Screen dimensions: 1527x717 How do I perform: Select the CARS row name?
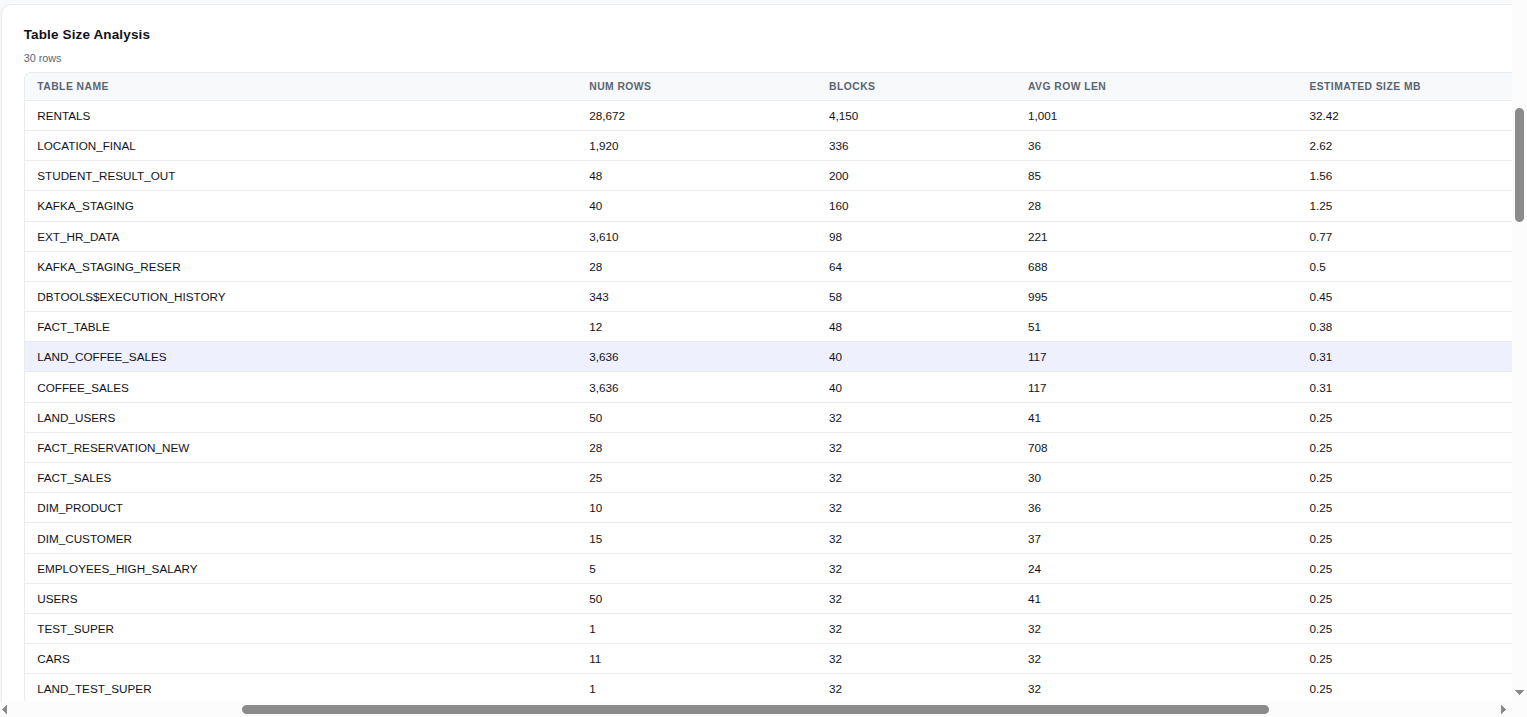[53, 659]
